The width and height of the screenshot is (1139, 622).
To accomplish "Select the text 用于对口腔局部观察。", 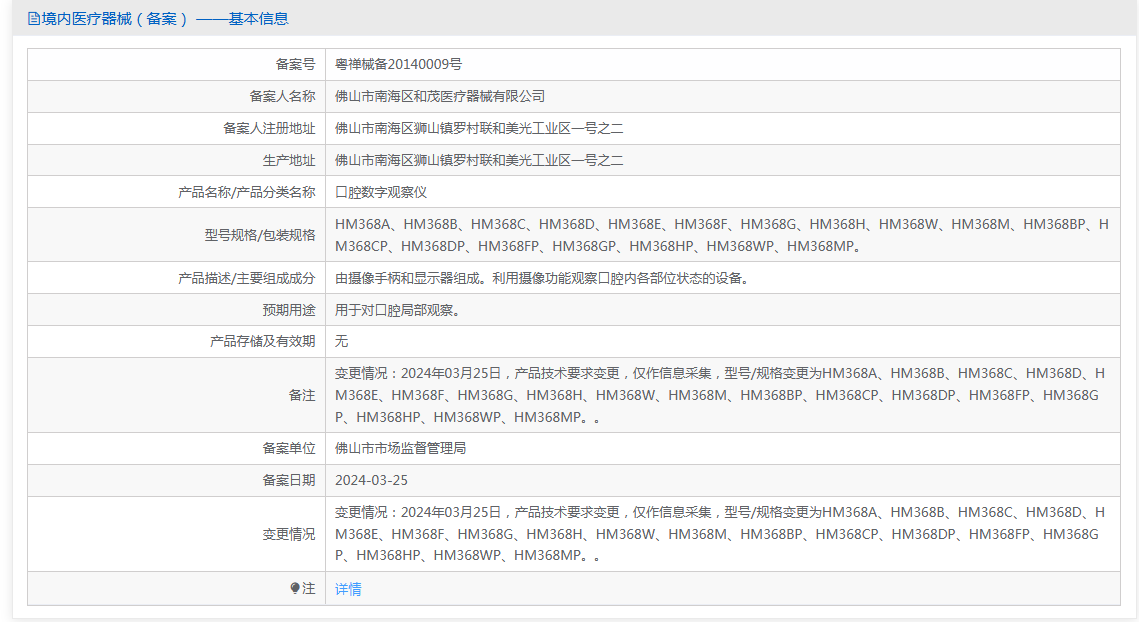I will tap(397, 310).
